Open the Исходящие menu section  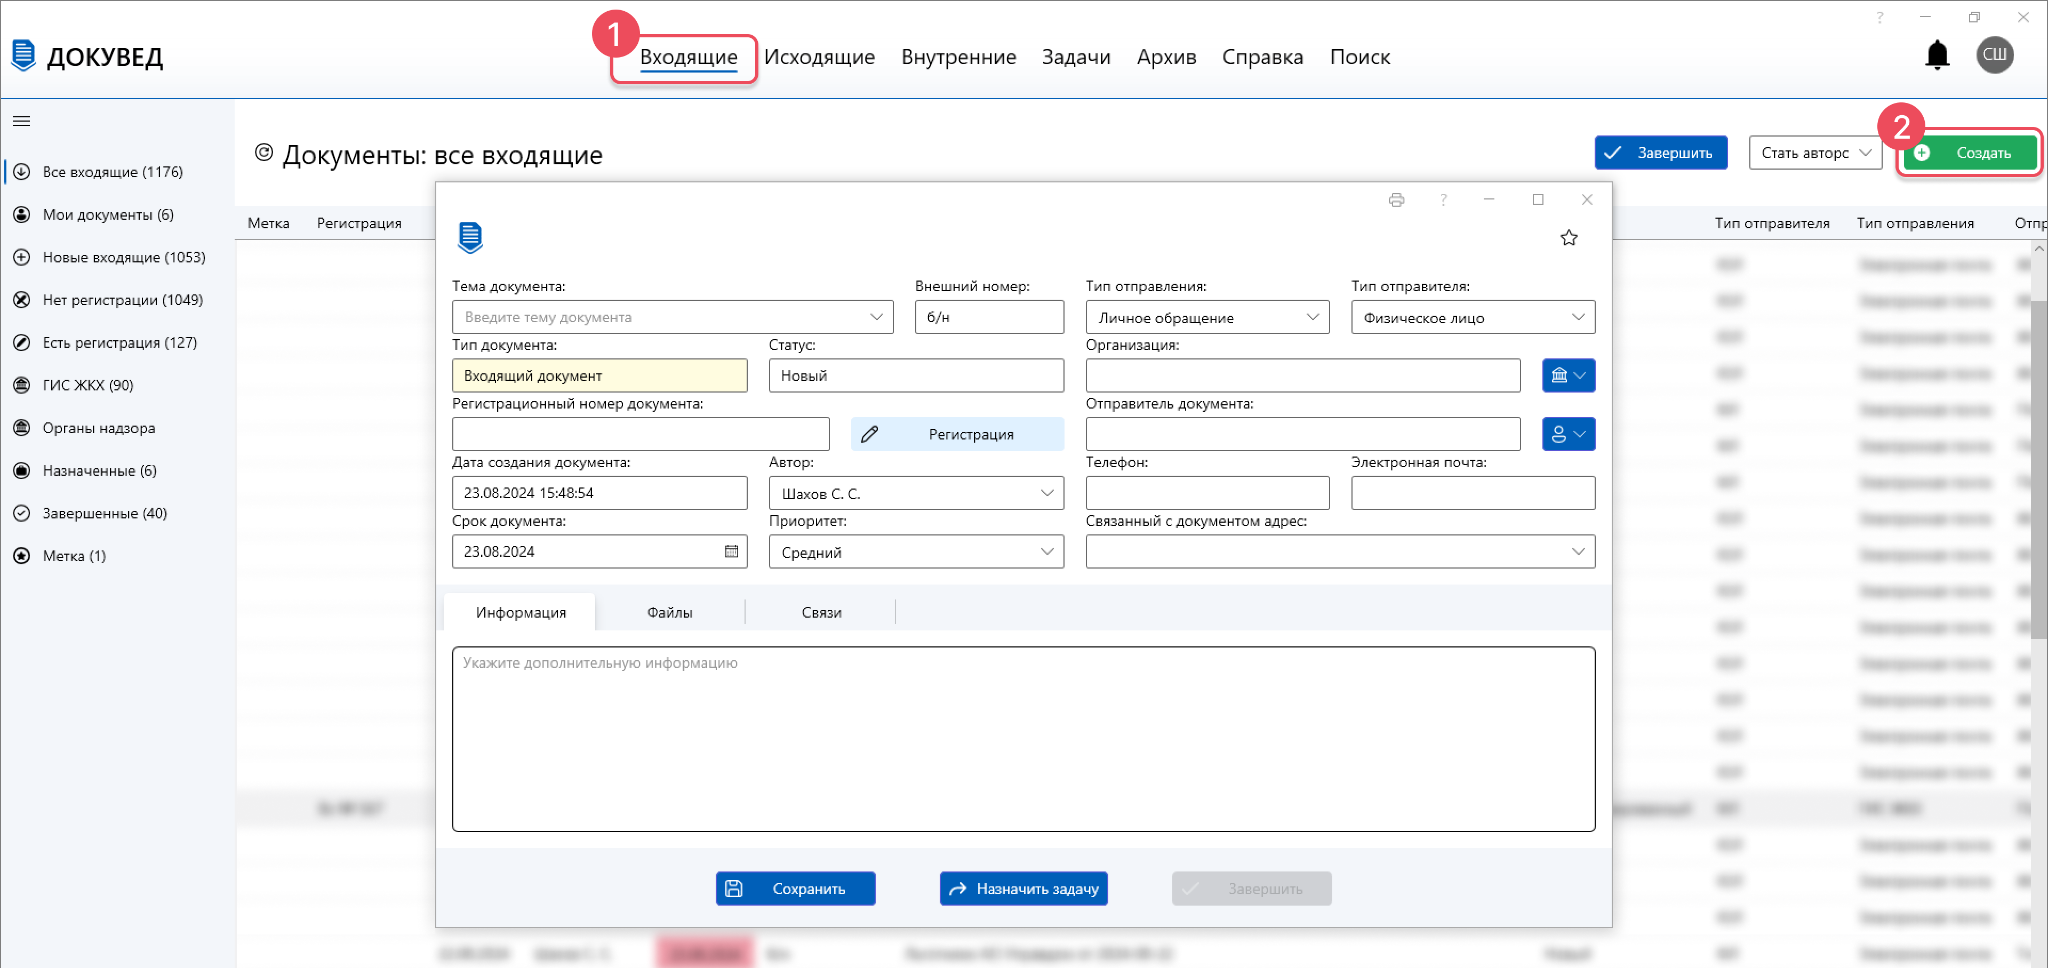[x=819, y=57]
